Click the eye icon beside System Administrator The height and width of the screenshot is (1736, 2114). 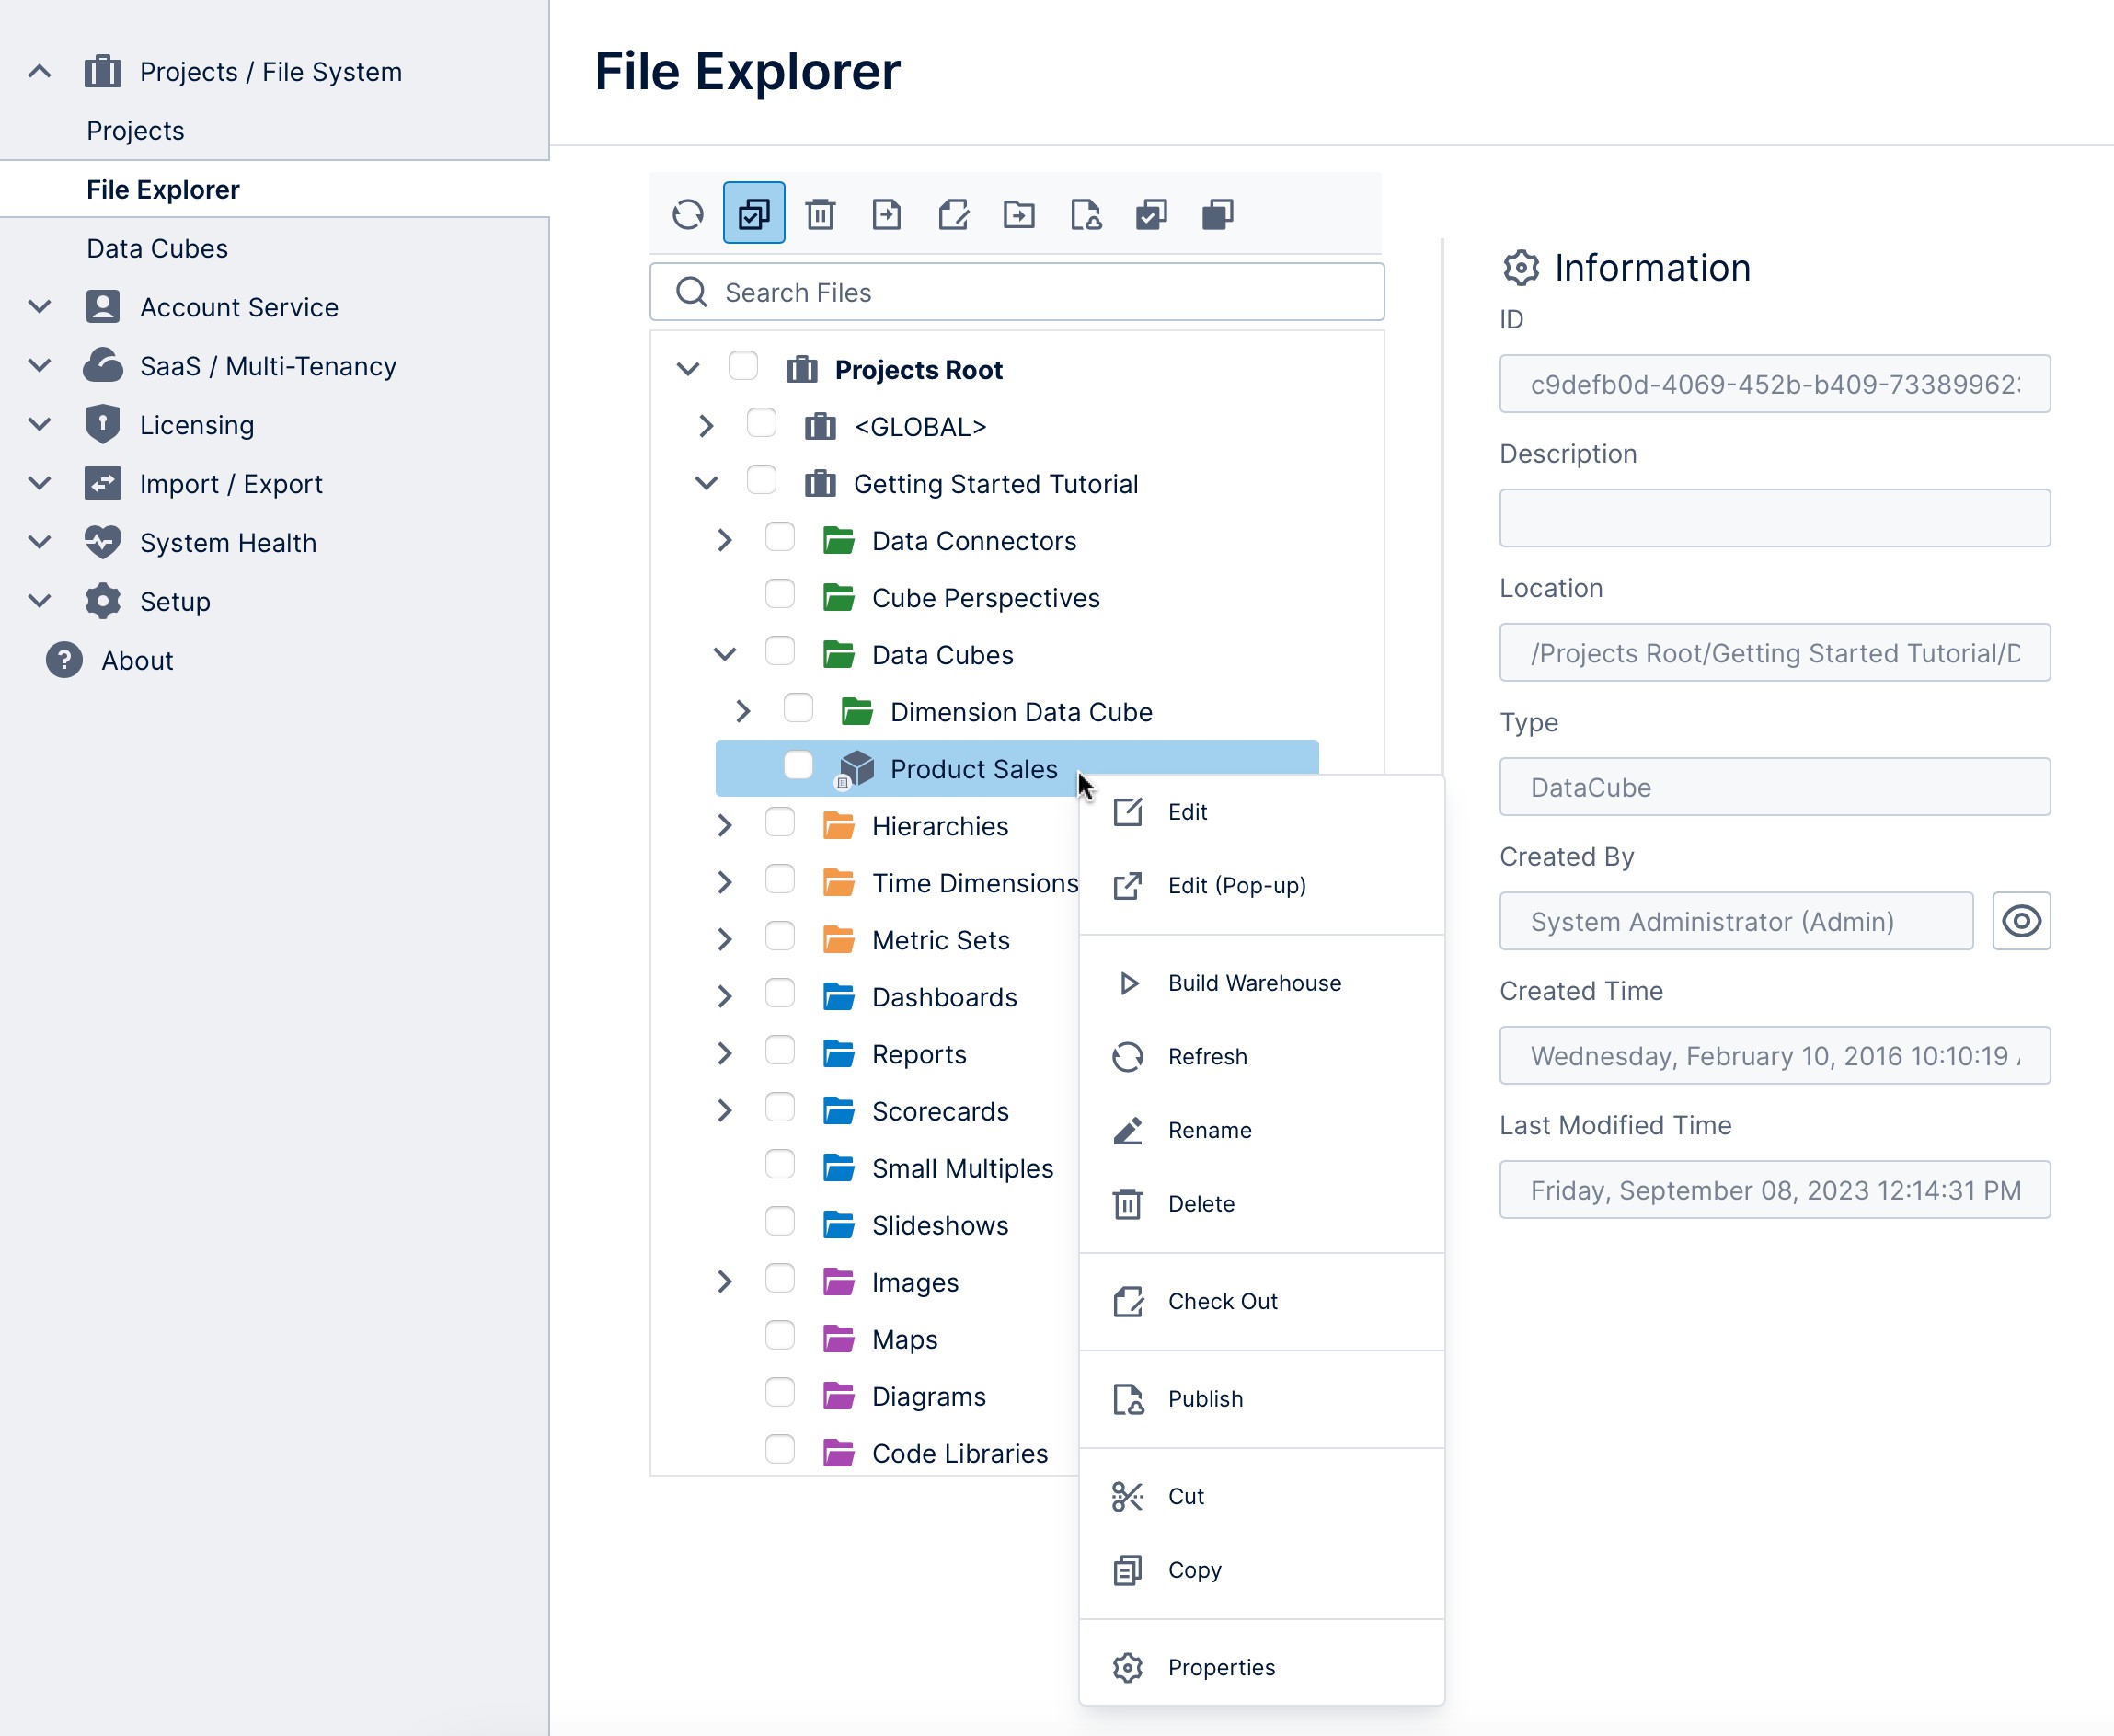2022,921
